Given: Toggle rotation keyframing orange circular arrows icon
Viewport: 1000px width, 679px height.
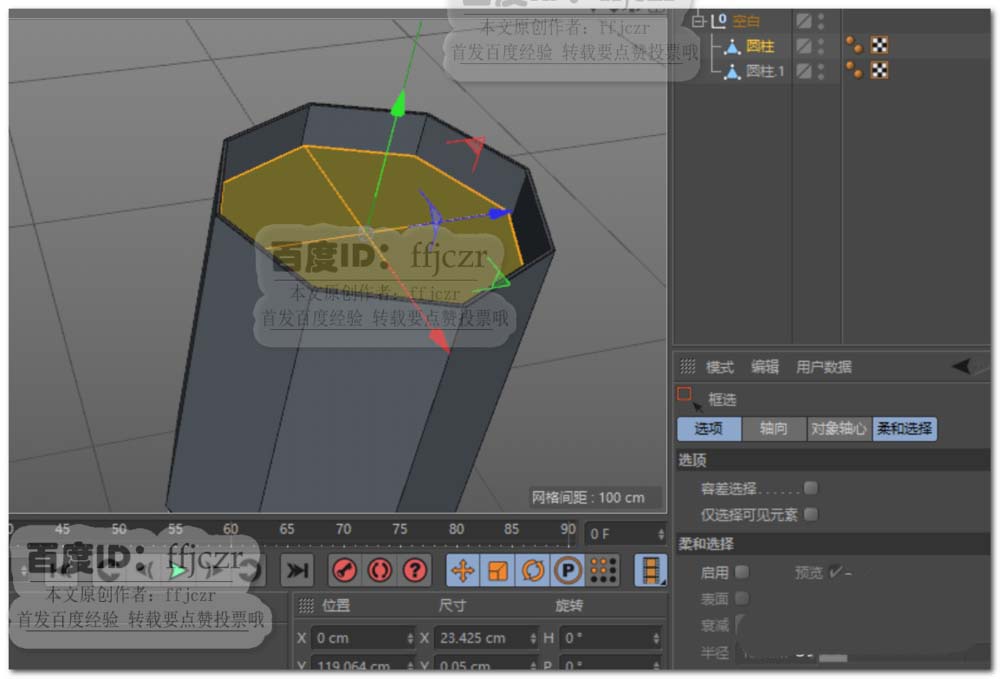Looking at the screenshot, I should 533,570.
